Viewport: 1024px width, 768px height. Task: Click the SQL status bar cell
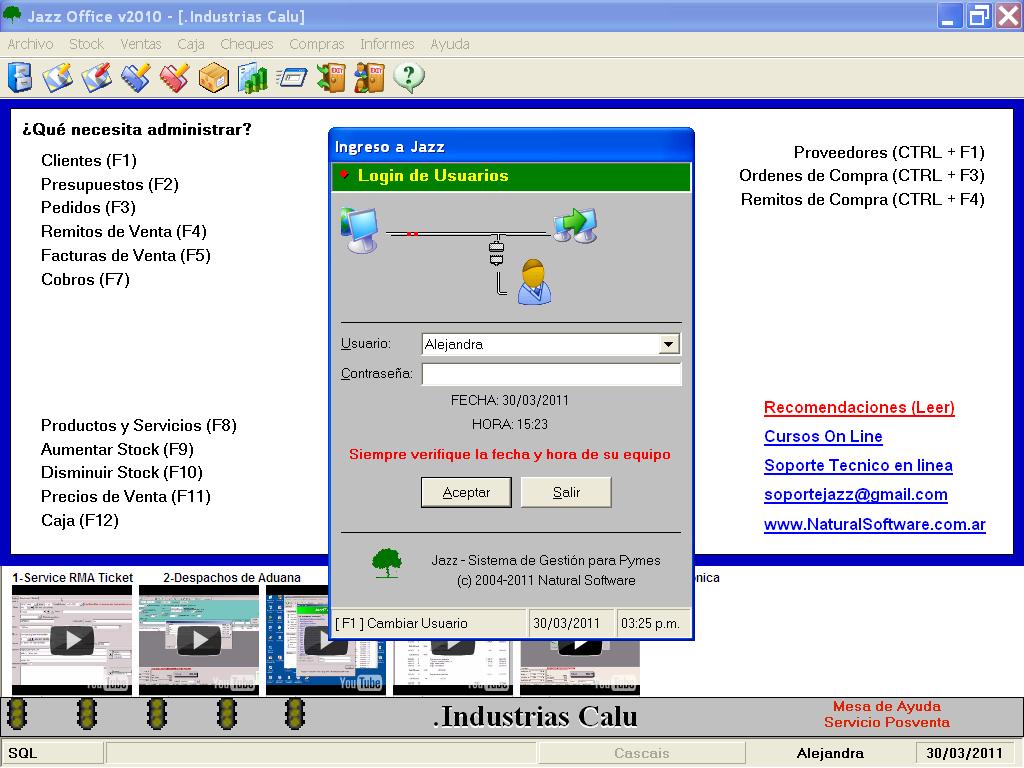pos(52,753)
